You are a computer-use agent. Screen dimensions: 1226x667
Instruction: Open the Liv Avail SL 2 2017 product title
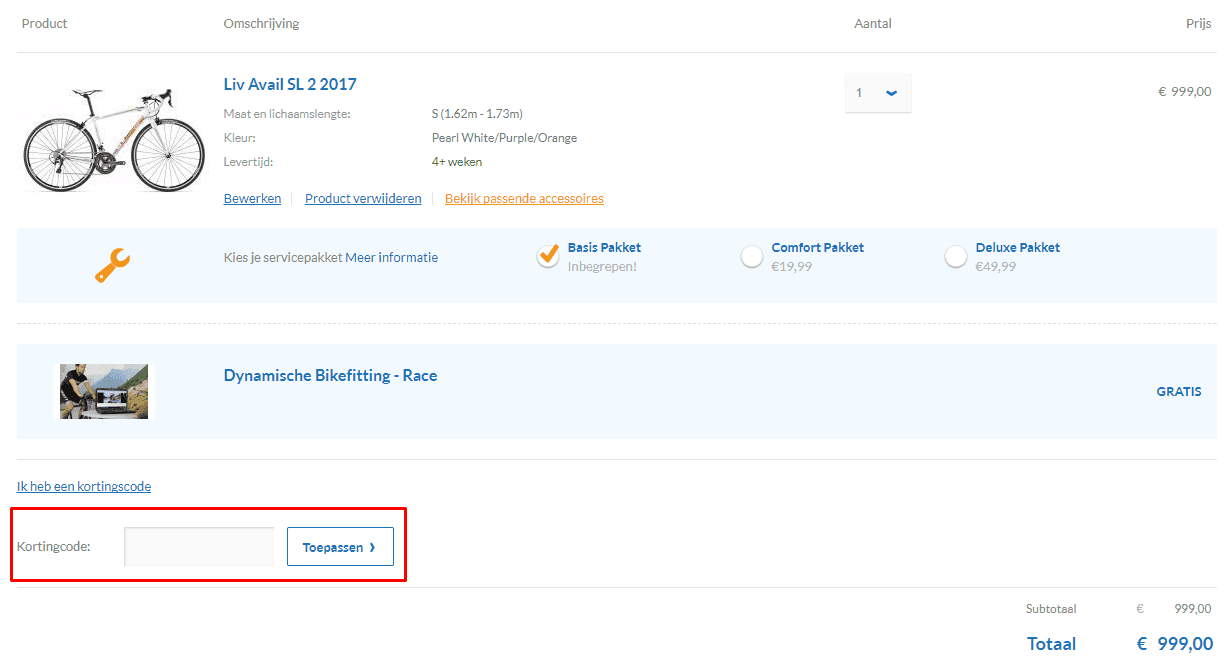point(290,84)
